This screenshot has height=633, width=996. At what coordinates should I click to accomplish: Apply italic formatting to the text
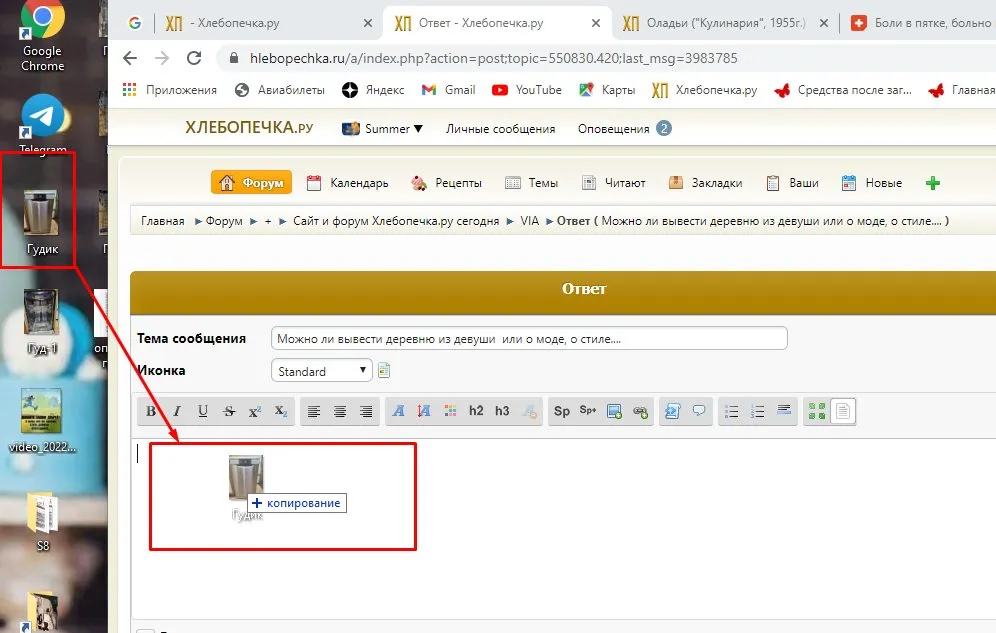(177, 411)
